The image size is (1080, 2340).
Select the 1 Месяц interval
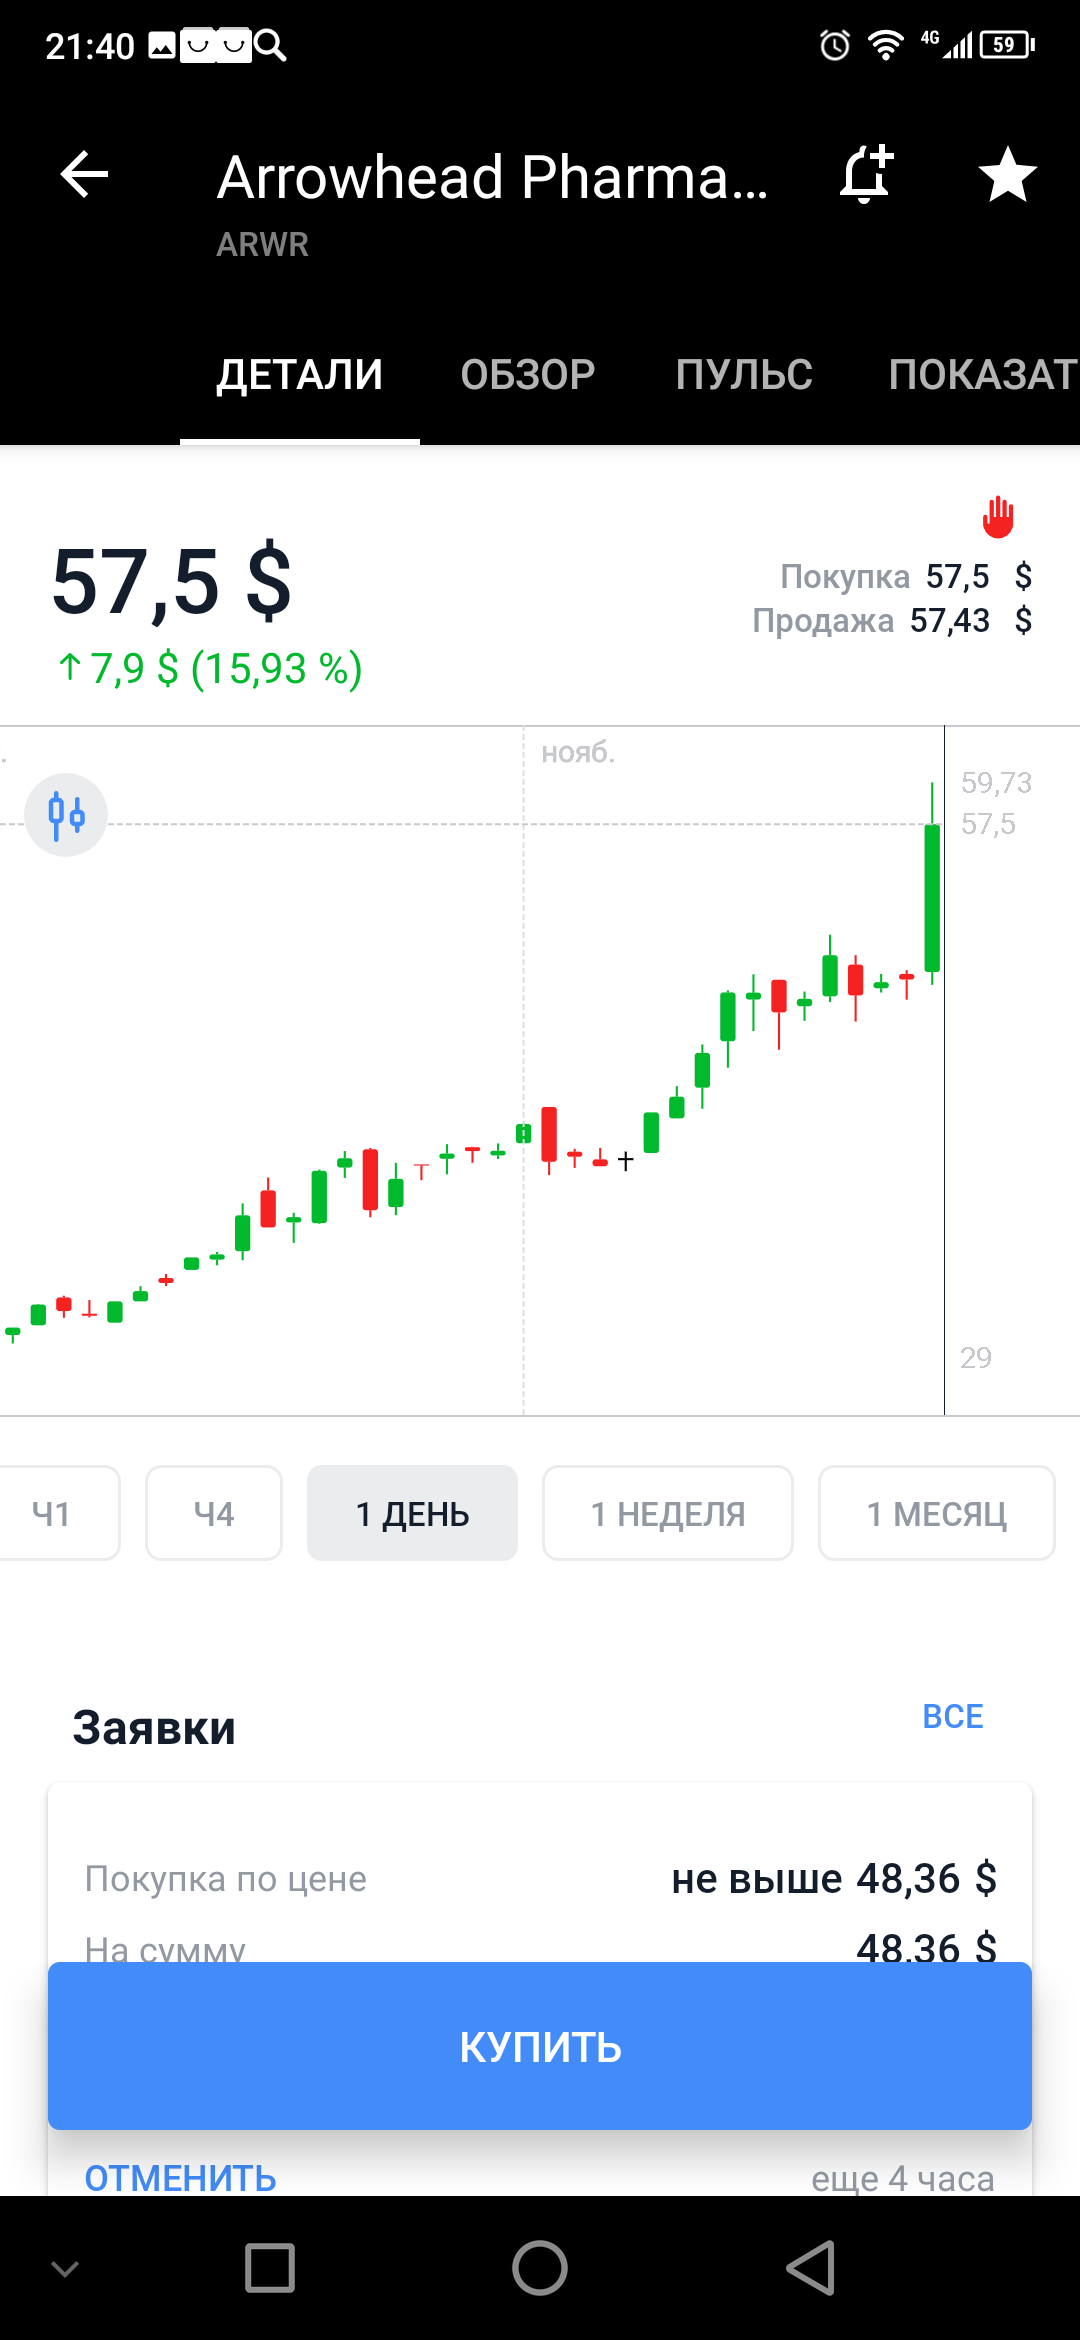(x=937, y=1513)
